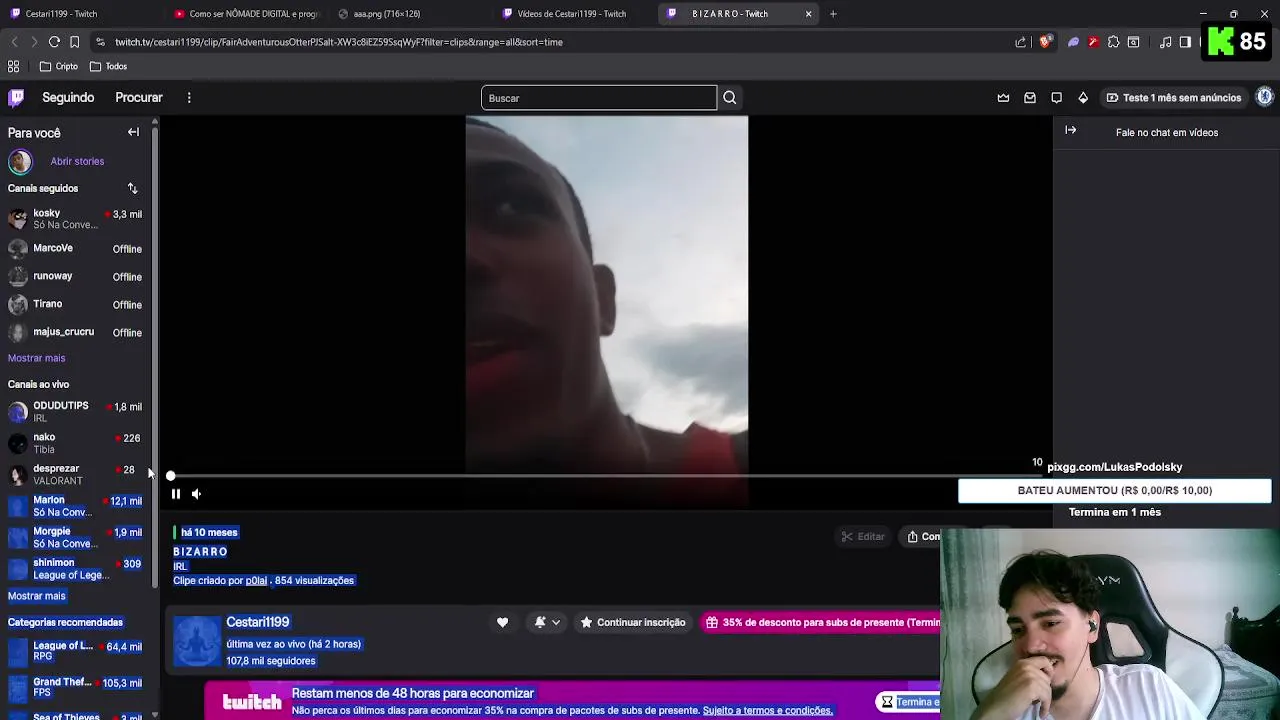Toggle the follow heart button

502,622
